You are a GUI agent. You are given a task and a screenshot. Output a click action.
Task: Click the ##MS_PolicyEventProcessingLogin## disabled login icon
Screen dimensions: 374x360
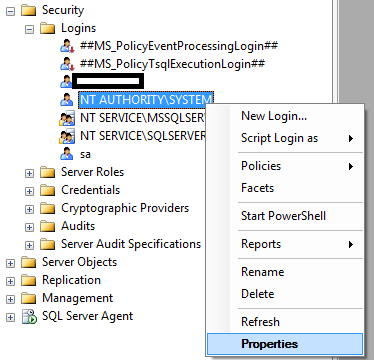67,46
